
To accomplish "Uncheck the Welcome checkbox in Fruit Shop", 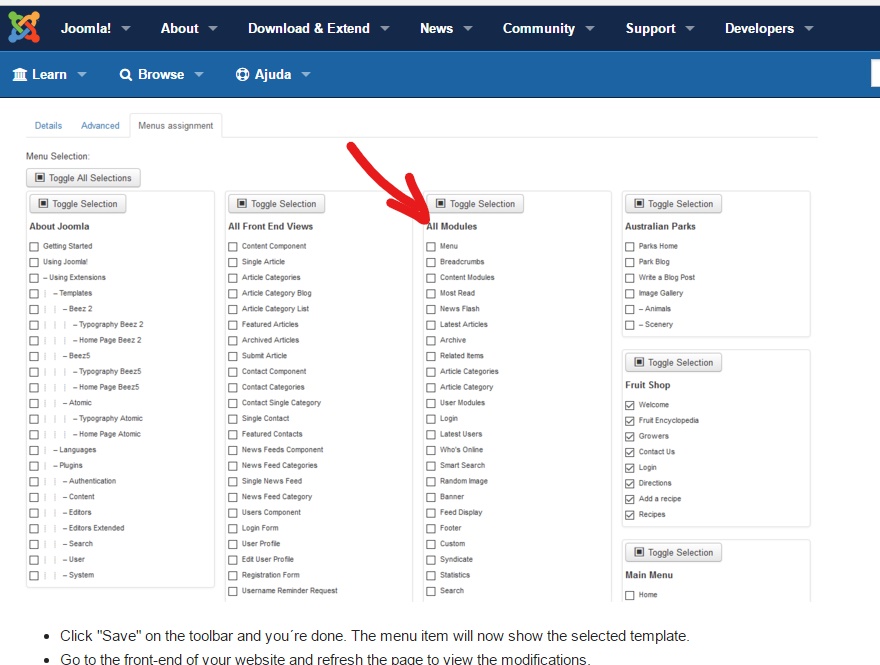I will [x=630, y=405].
